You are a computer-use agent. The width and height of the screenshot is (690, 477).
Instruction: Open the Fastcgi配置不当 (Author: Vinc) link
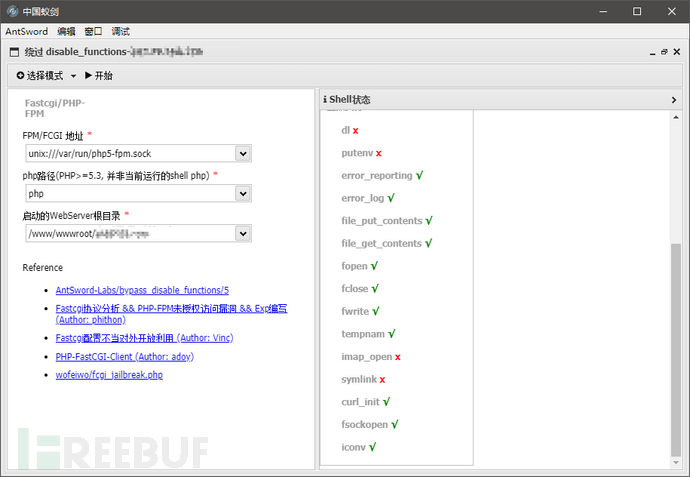(144, 338)
